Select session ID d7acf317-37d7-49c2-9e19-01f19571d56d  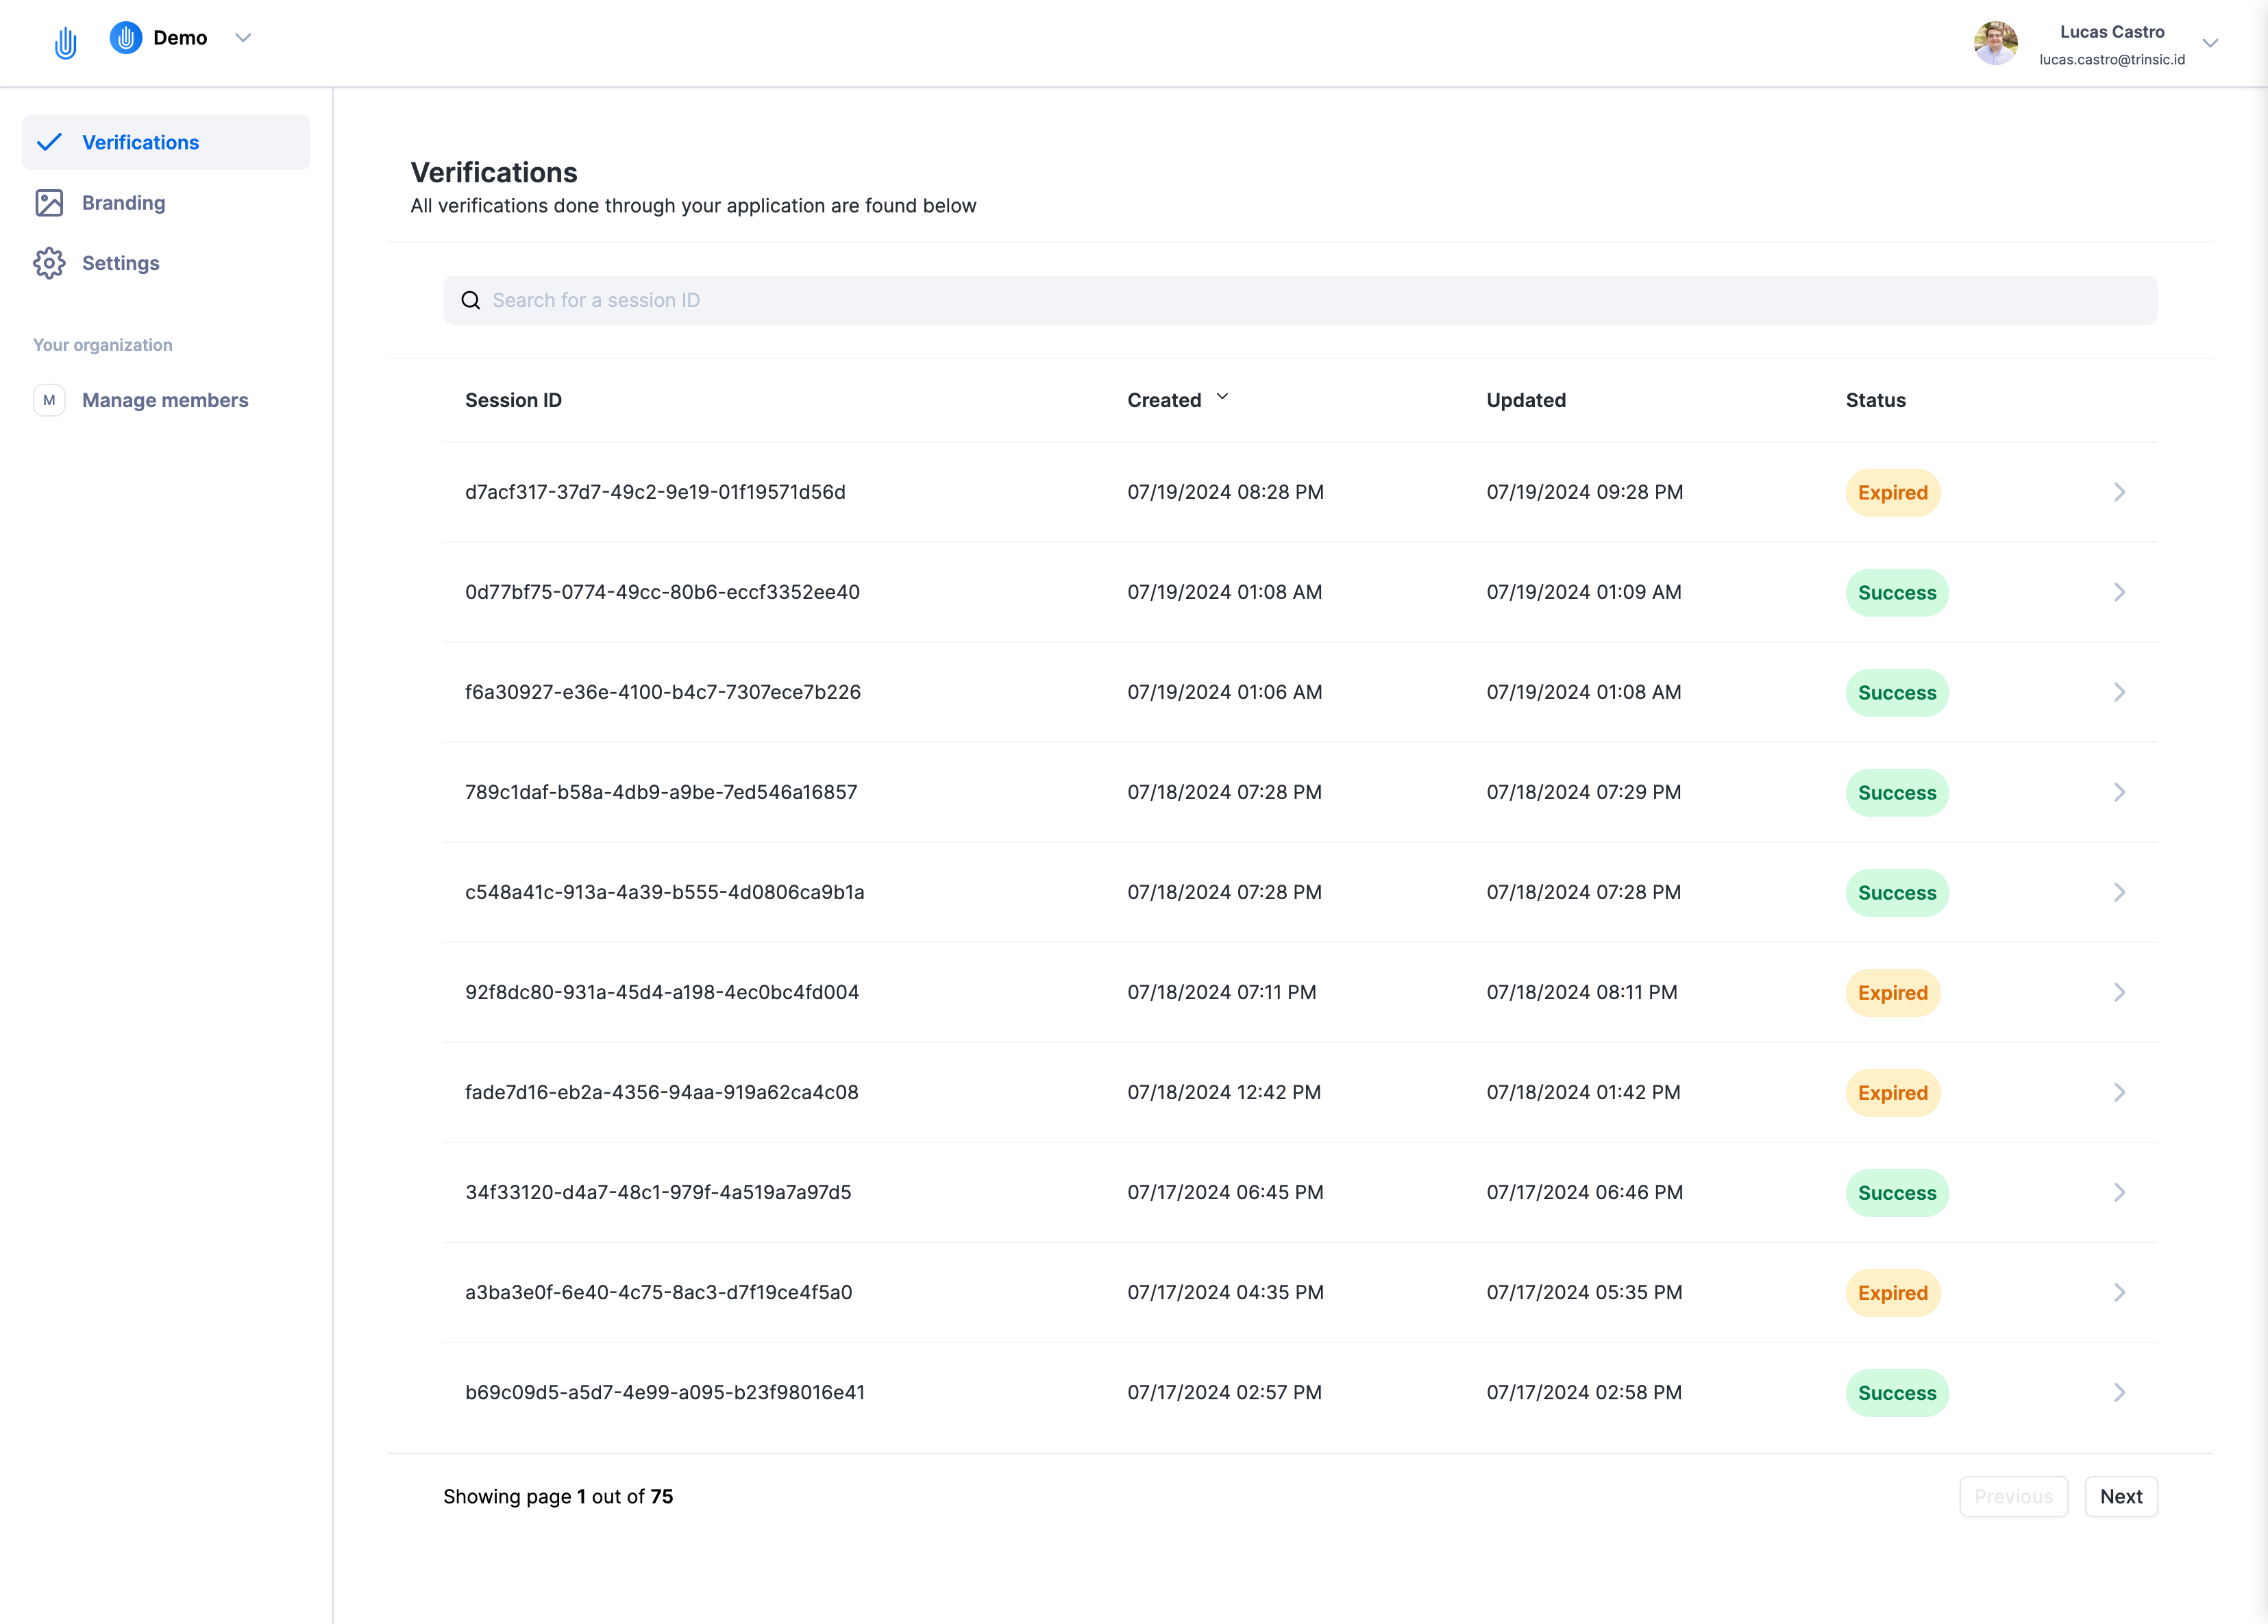[x=655, y=492]
